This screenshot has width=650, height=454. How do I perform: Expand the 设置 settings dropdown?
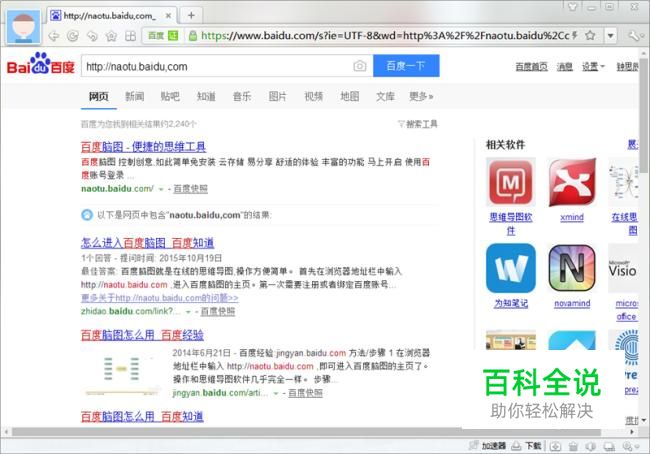coord(593,66)
